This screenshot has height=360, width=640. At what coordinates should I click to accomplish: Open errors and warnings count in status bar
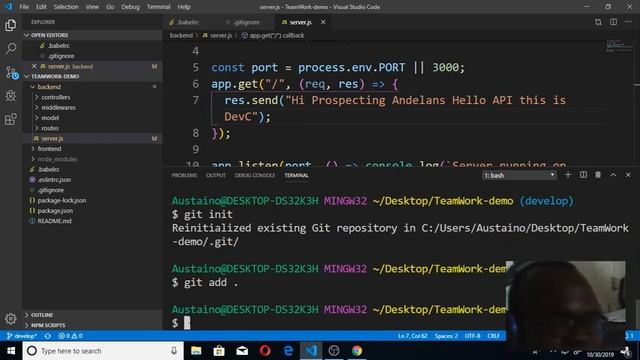pos(70,336)
